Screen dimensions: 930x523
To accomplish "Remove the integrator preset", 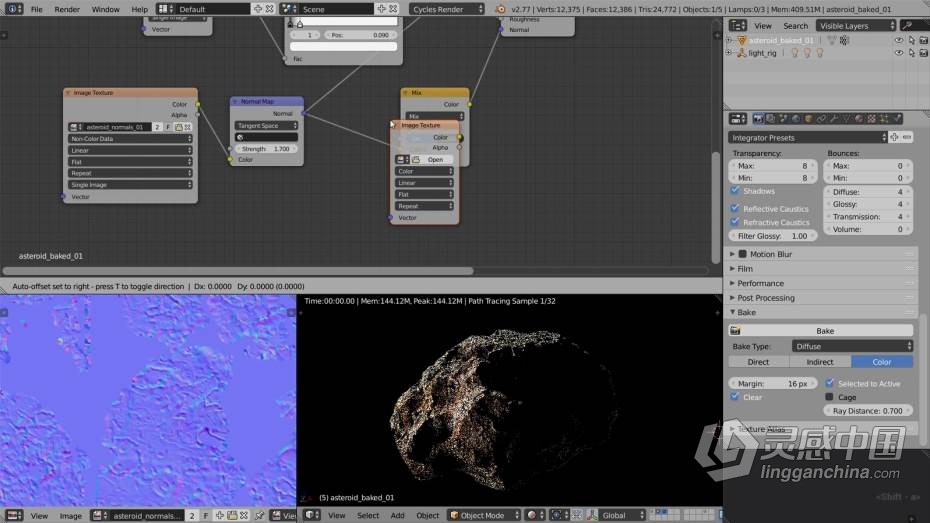I will (x=907, y=138).
